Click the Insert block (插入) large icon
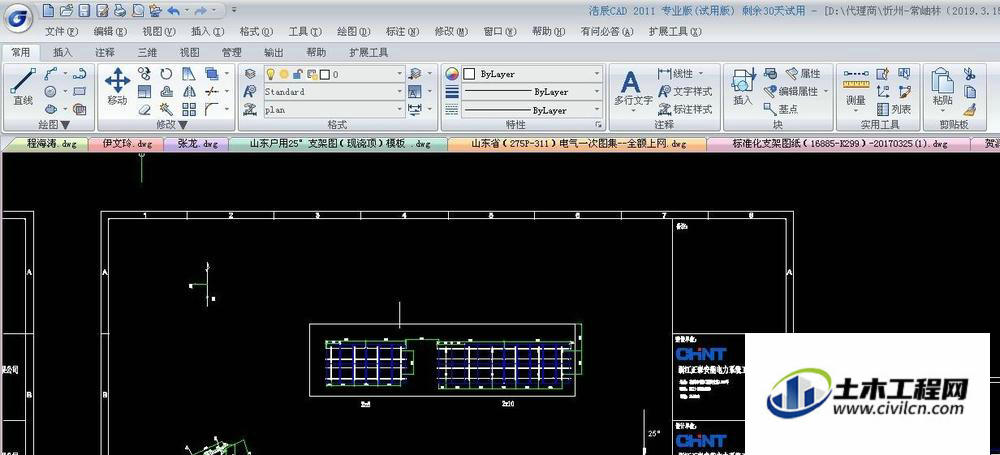The height and width of the screenshot is (455, 1000). (x=744, y=81)
